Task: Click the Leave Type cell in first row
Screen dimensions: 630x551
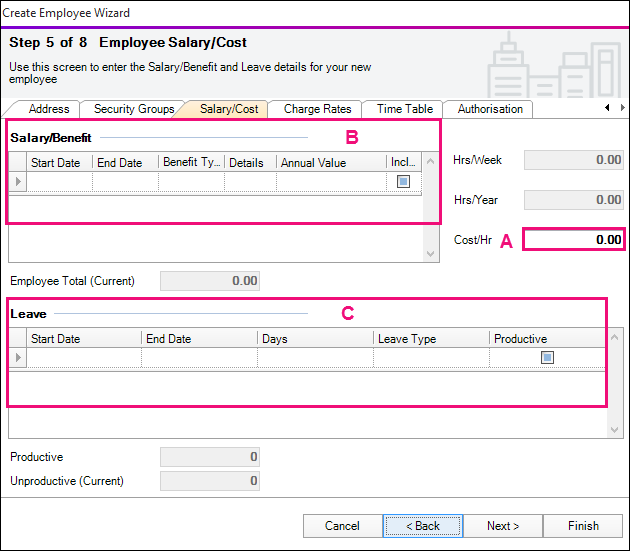Action: pos(431,358)
